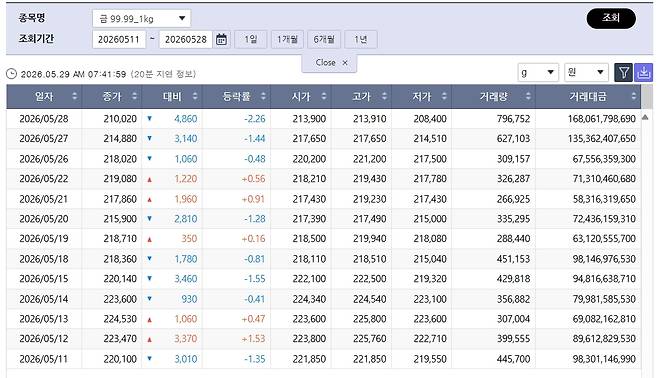Screen dimensions: 658x378
Task: Click date cell 2026/05/11
Action: [44, 359]
